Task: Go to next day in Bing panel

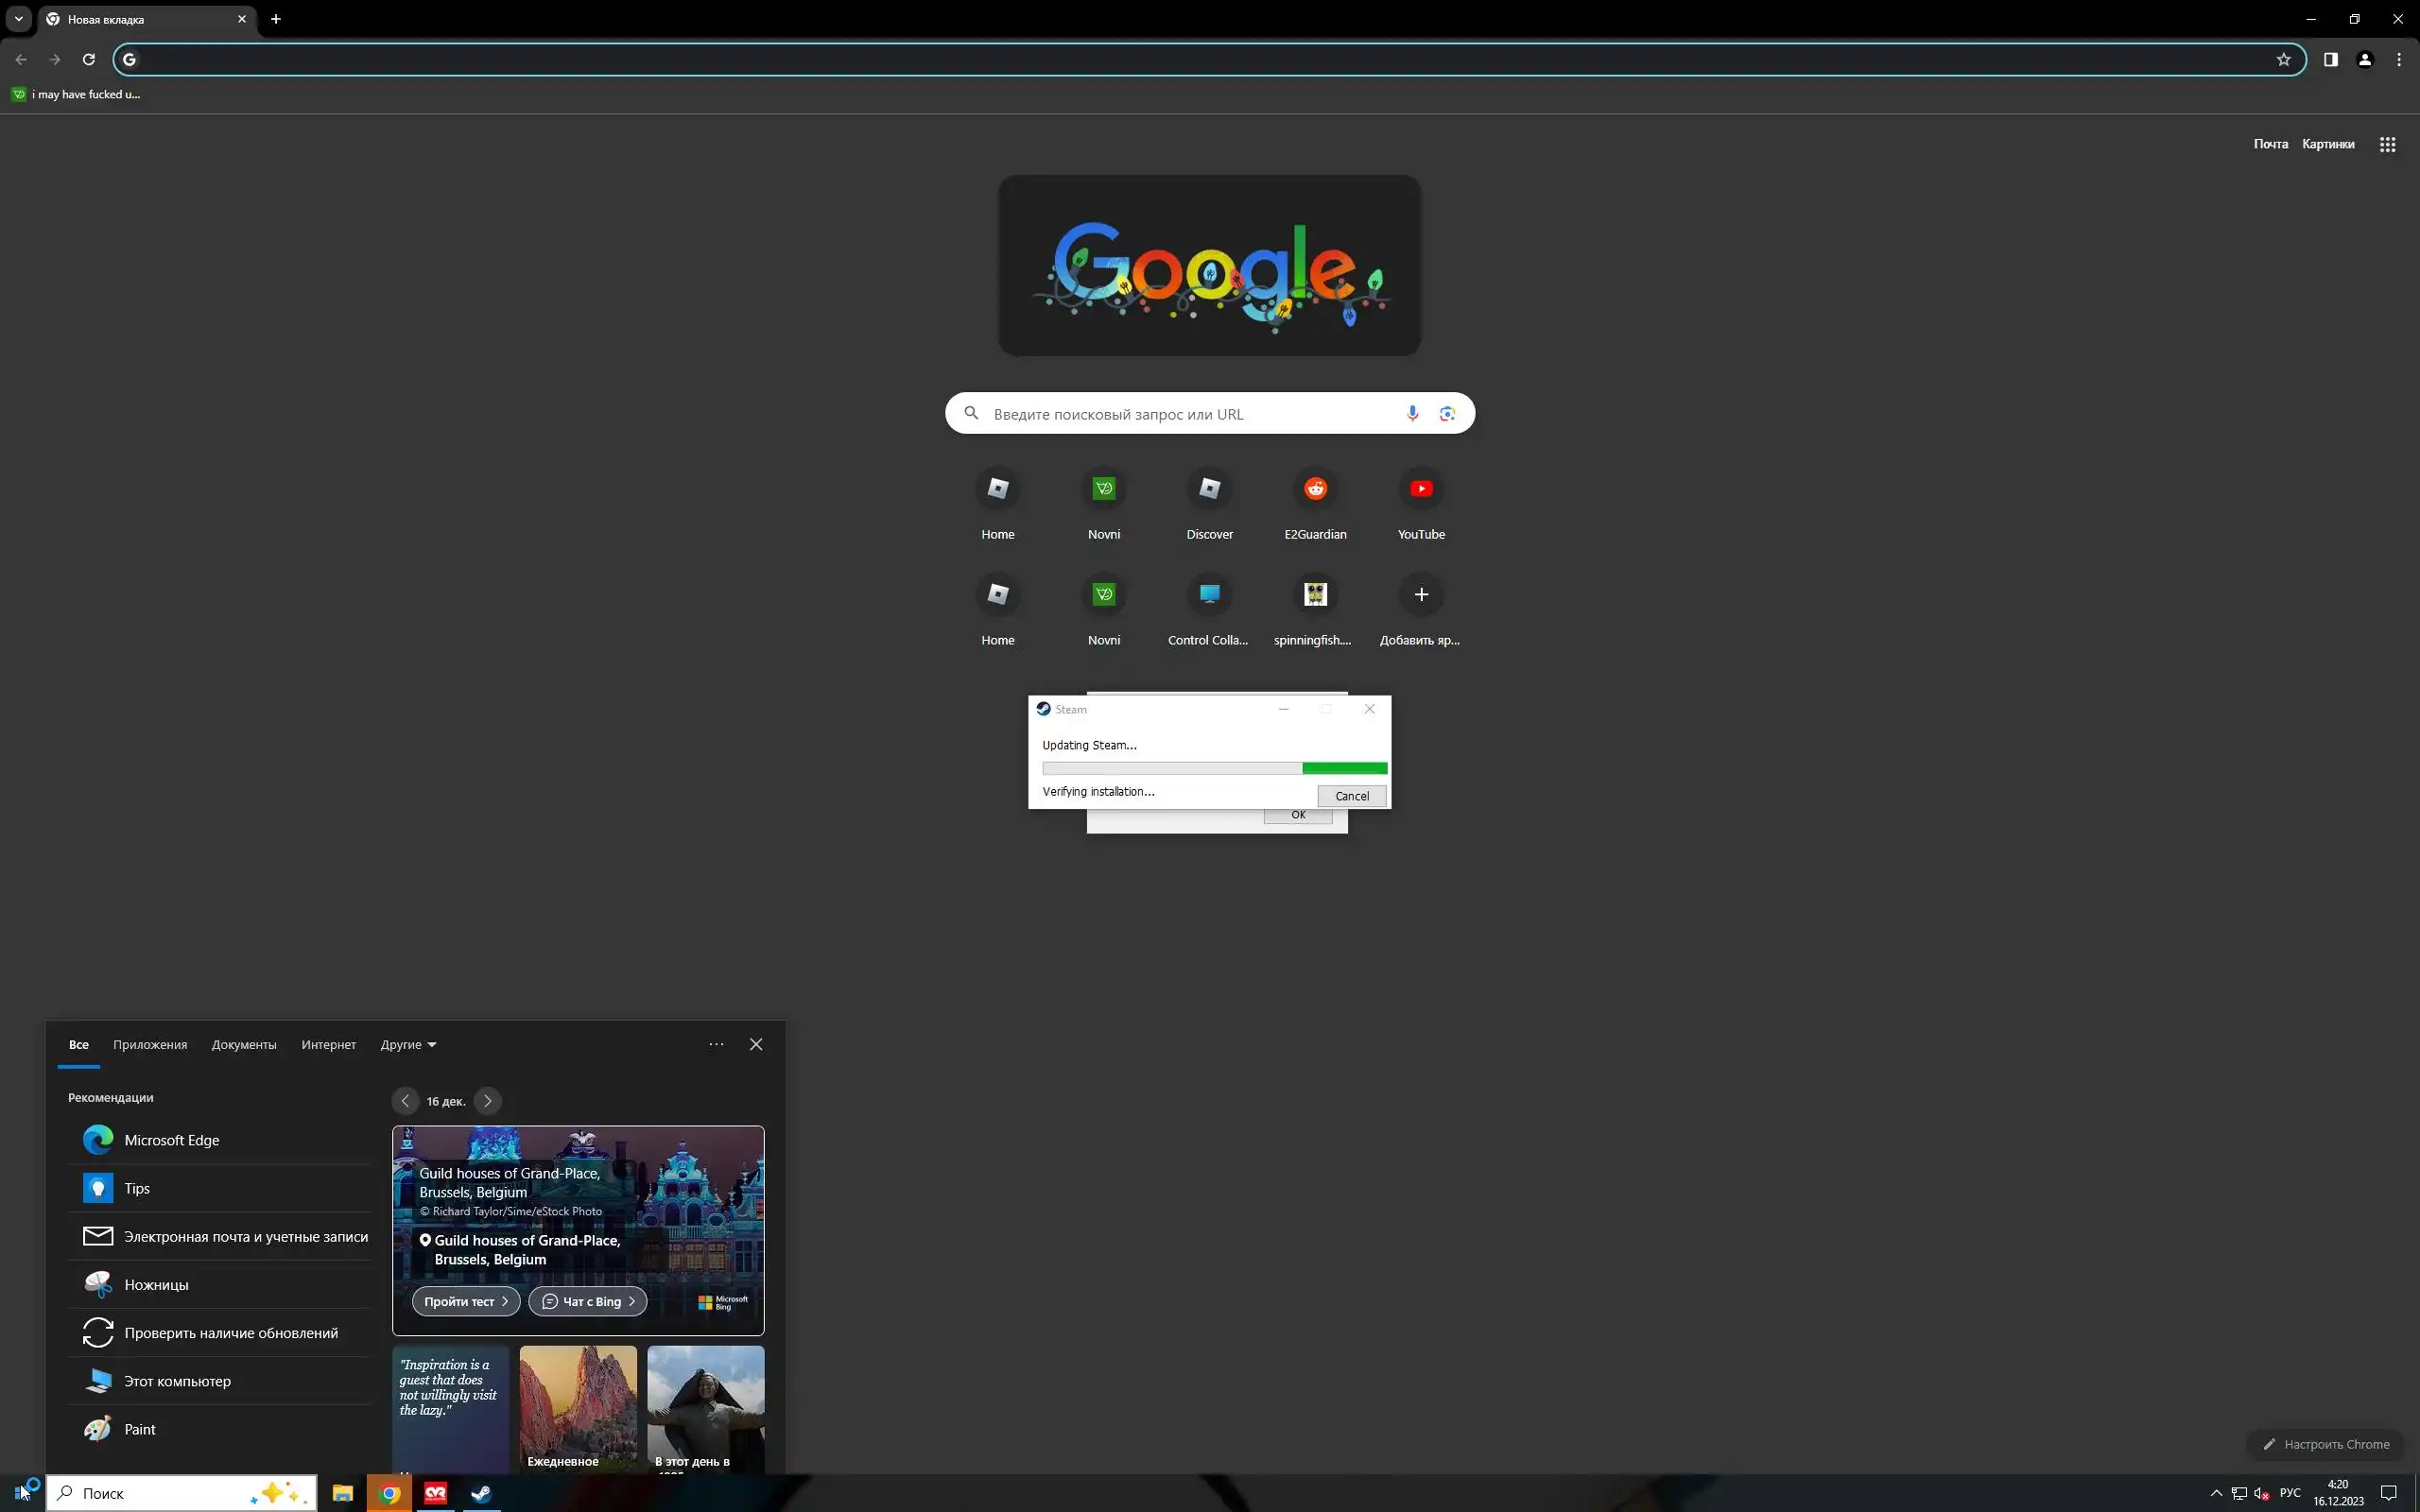Action: (487, 1101)
